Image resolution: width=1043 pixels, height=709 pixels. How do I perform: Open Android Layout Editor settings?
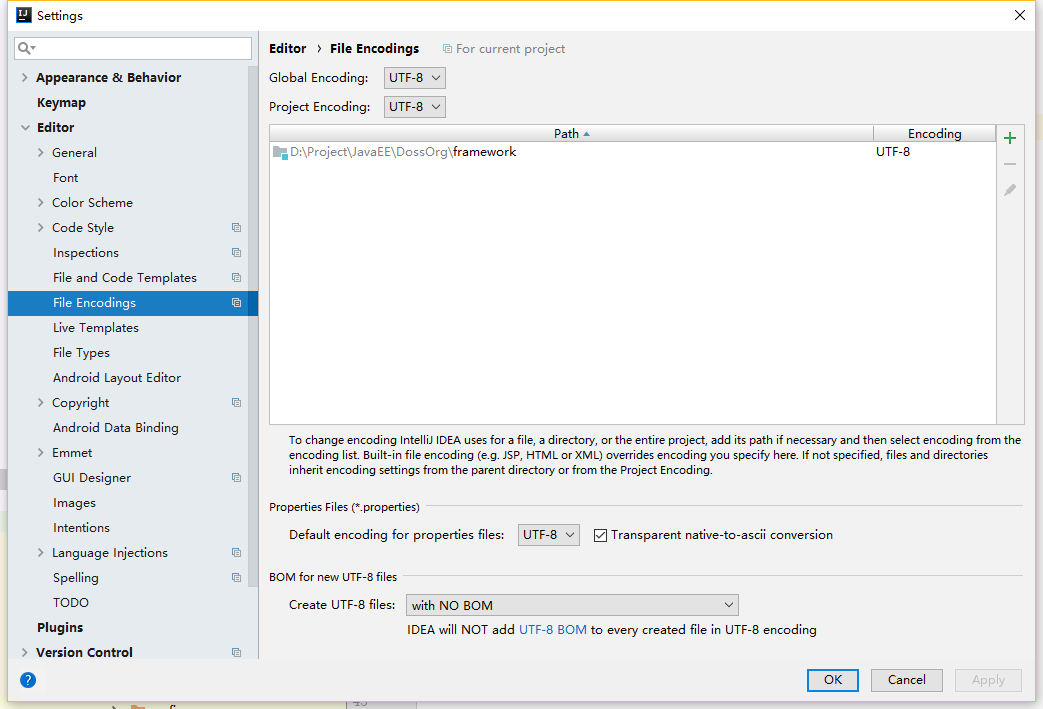click(117, 378)
